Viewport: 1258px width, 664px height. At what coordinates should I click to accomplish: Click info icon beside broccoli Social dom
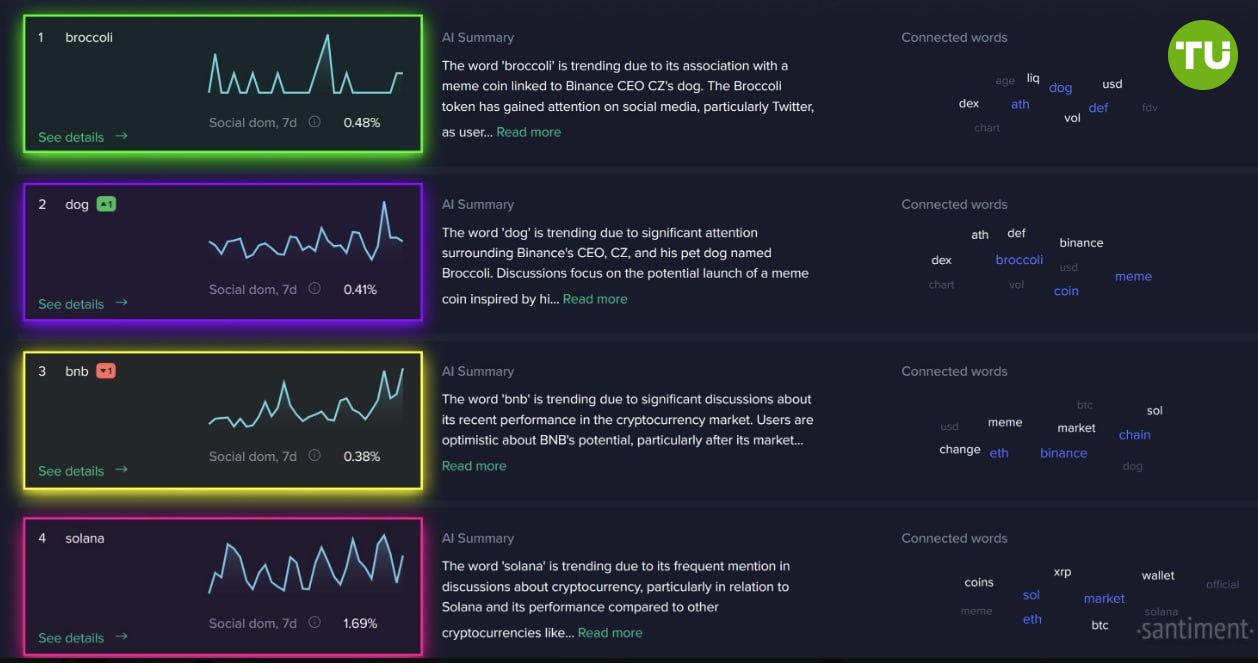click(314, 122)
